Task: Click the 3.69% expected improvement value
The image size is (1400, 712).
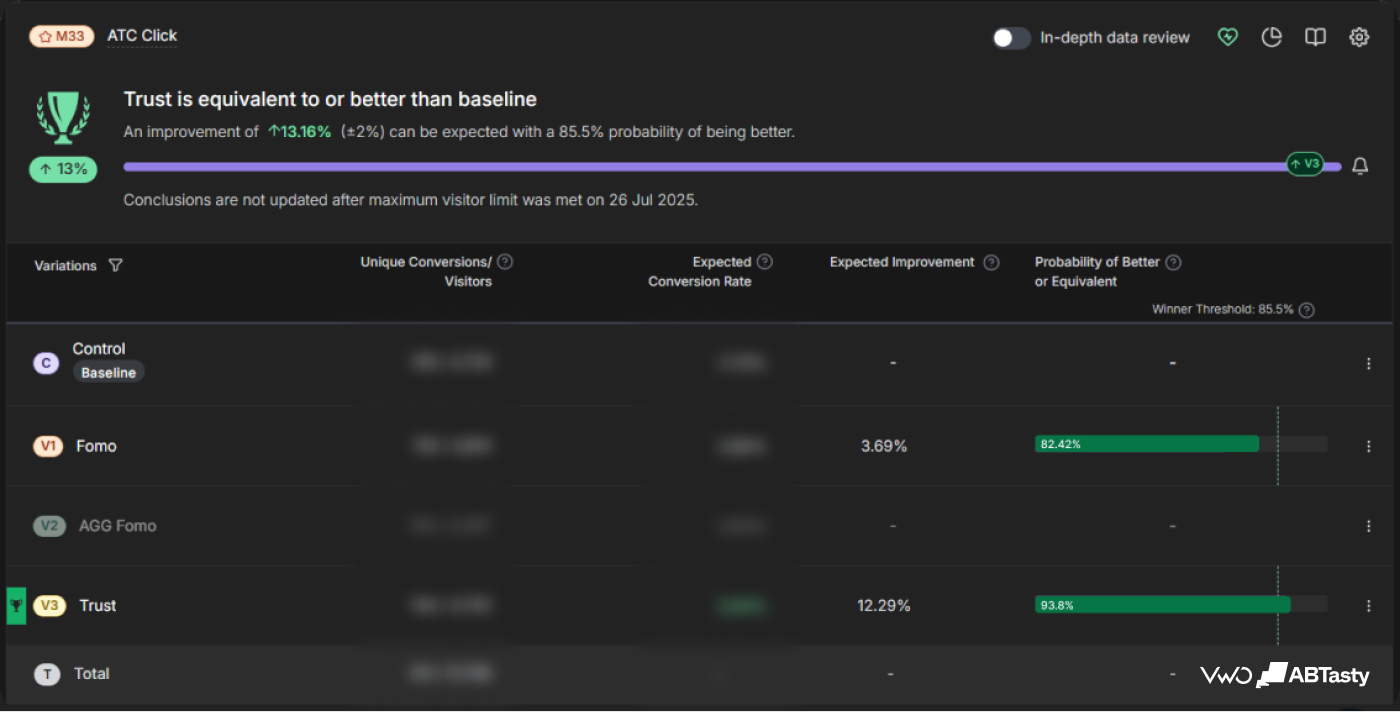Action: point(884,446)
